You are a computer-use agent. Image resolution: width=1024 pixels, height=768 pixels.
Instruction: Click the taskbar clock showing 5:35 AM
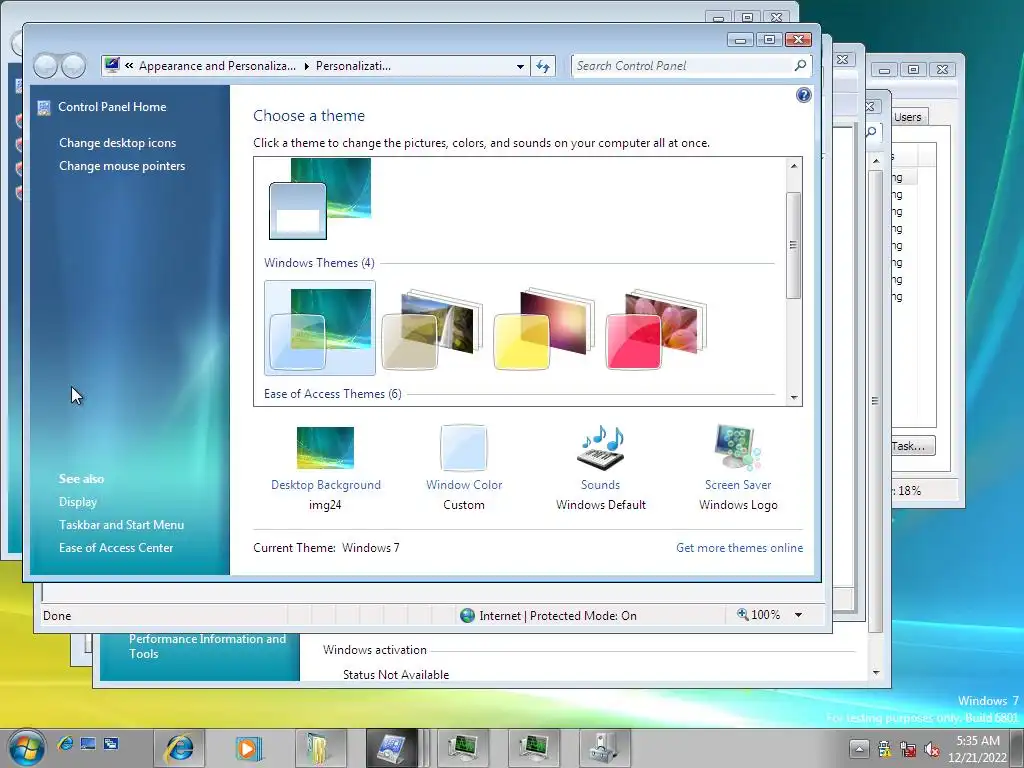tap(978, 749)
